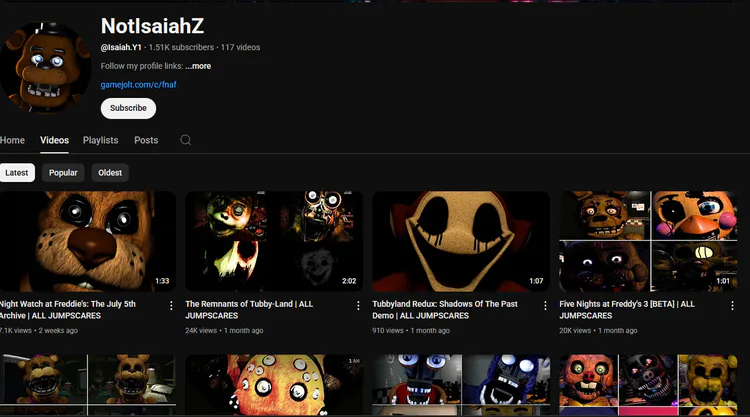Expand channel description with ...more
This screenshot has width=750, height=417.
coord(198,66)
